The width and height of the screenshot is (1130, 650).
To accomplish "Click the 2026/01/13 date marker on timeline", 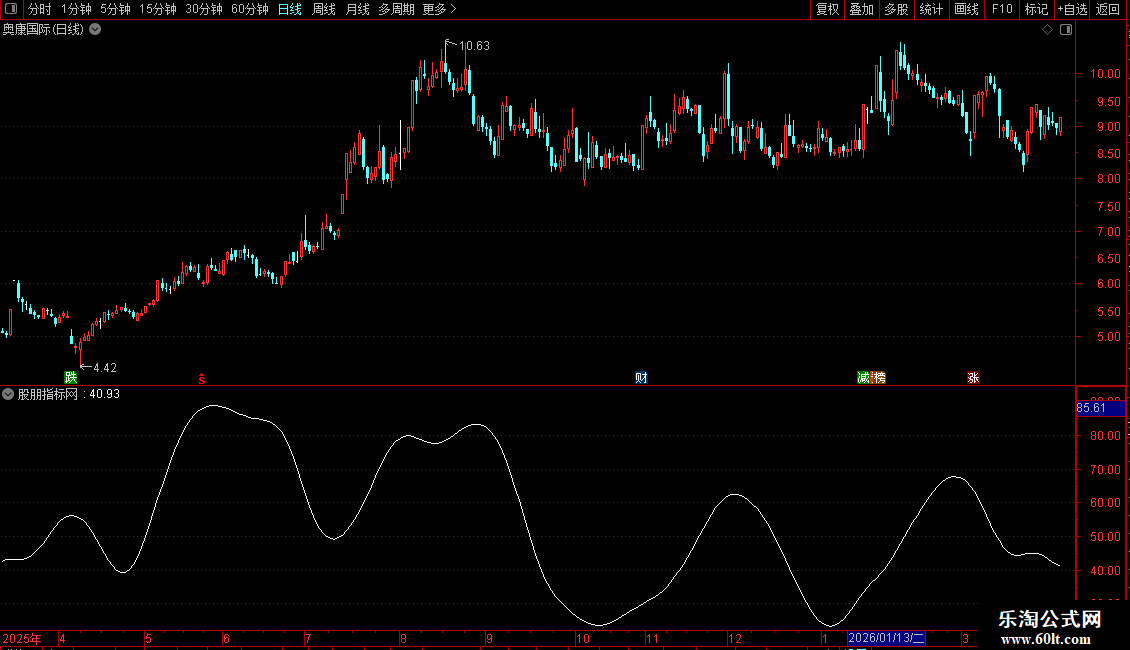I will [x=886, y=638].
